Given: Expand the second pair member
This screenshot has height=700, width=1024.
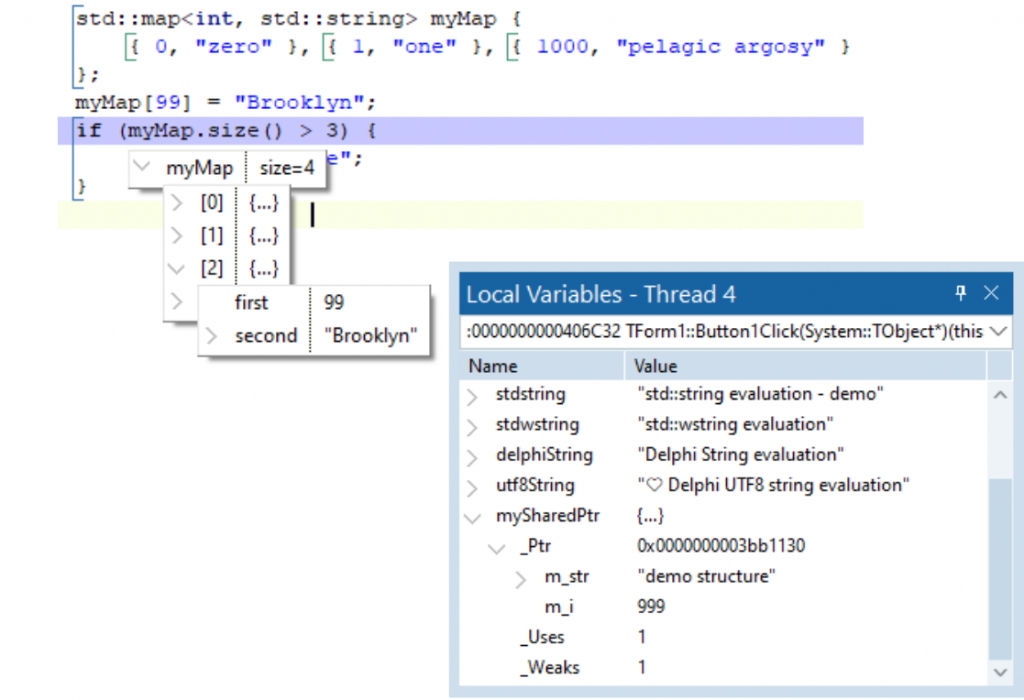Looking at the screenshot, I should [211, 336].
